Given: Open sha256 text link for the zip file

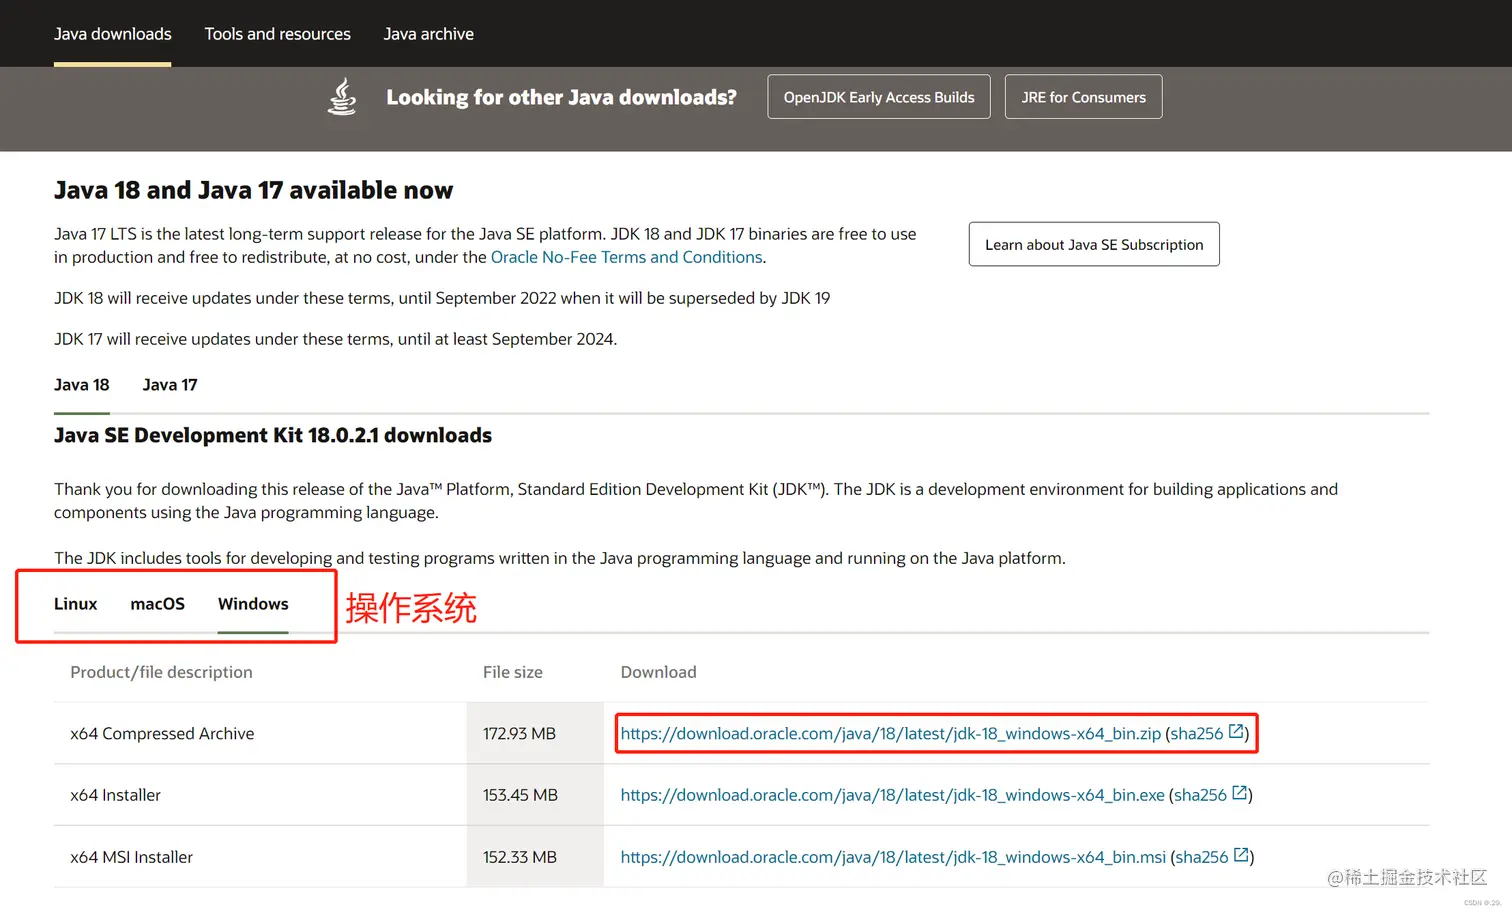Looking at the screenshot, I should point(1197,733).
